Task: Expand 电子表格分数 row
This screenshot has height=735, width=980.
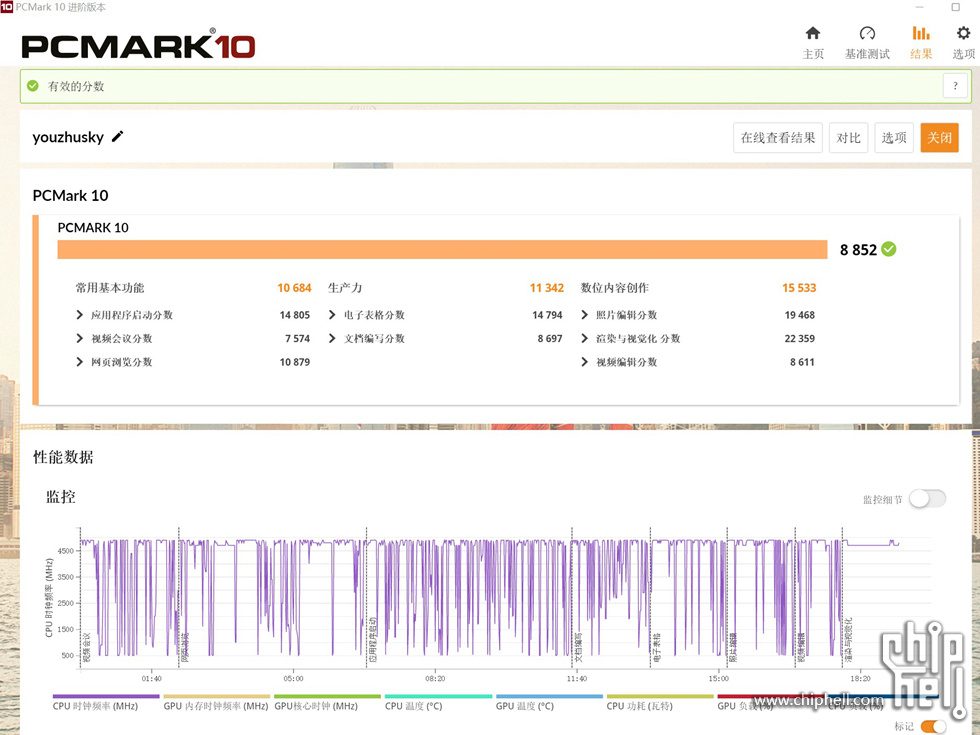Action: [332, 314]
